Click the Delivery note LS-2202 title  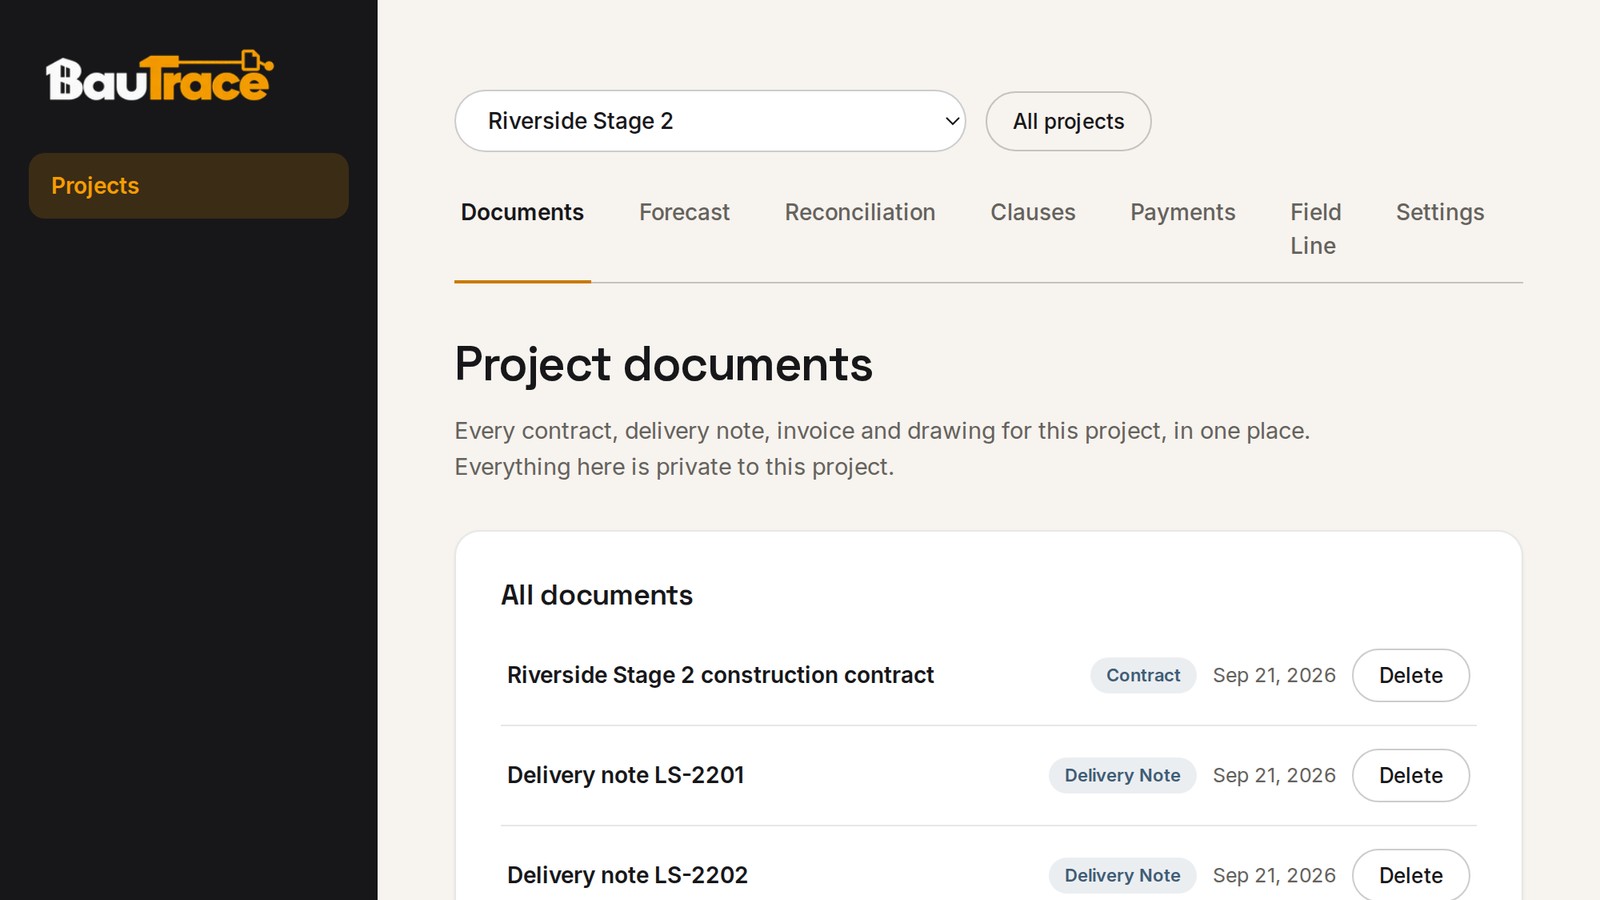click(627, 875)
